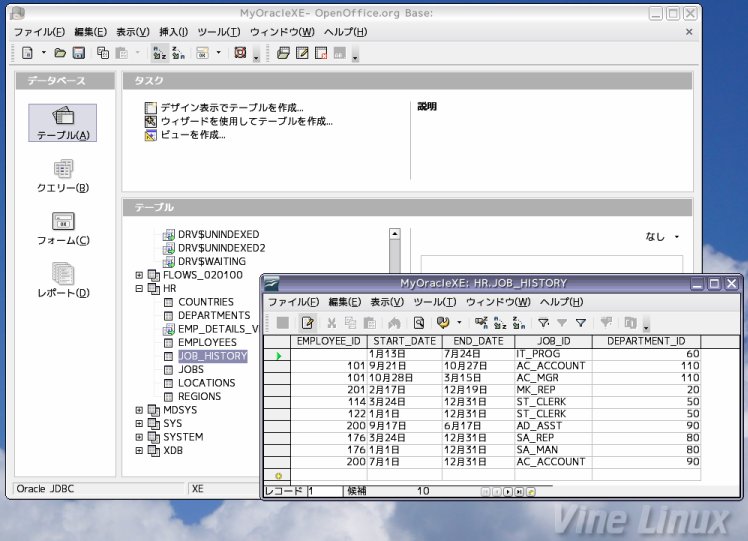Click the AutoFilter funnel icon
Screen dimensions: 748x541
(x=543, y=323)
